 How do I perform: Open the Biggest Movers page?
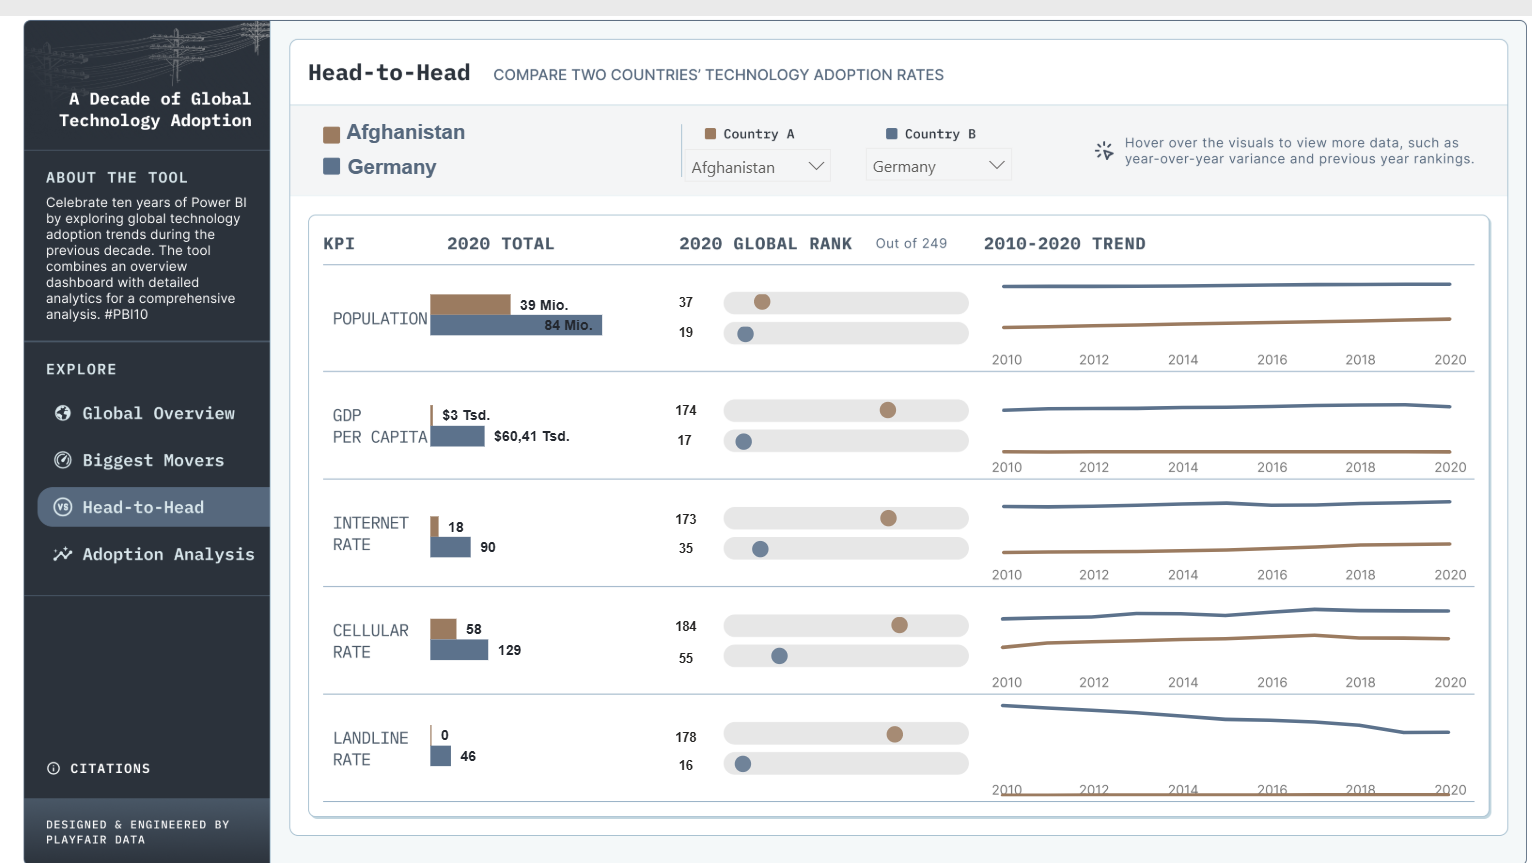(153, 460)
